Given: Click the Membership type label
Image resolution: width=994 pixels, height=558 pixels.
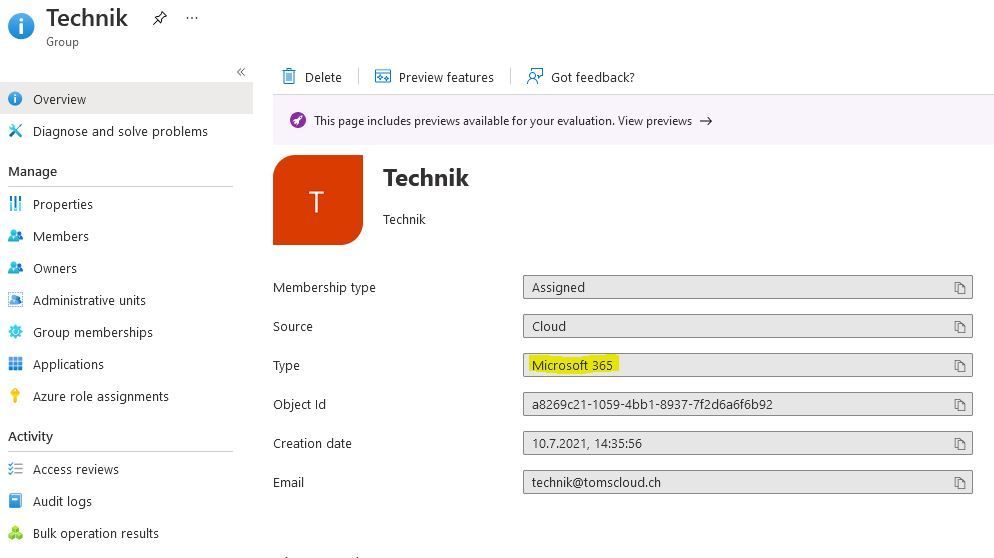Looking at the screenshot, I should [x=324, y=287].
